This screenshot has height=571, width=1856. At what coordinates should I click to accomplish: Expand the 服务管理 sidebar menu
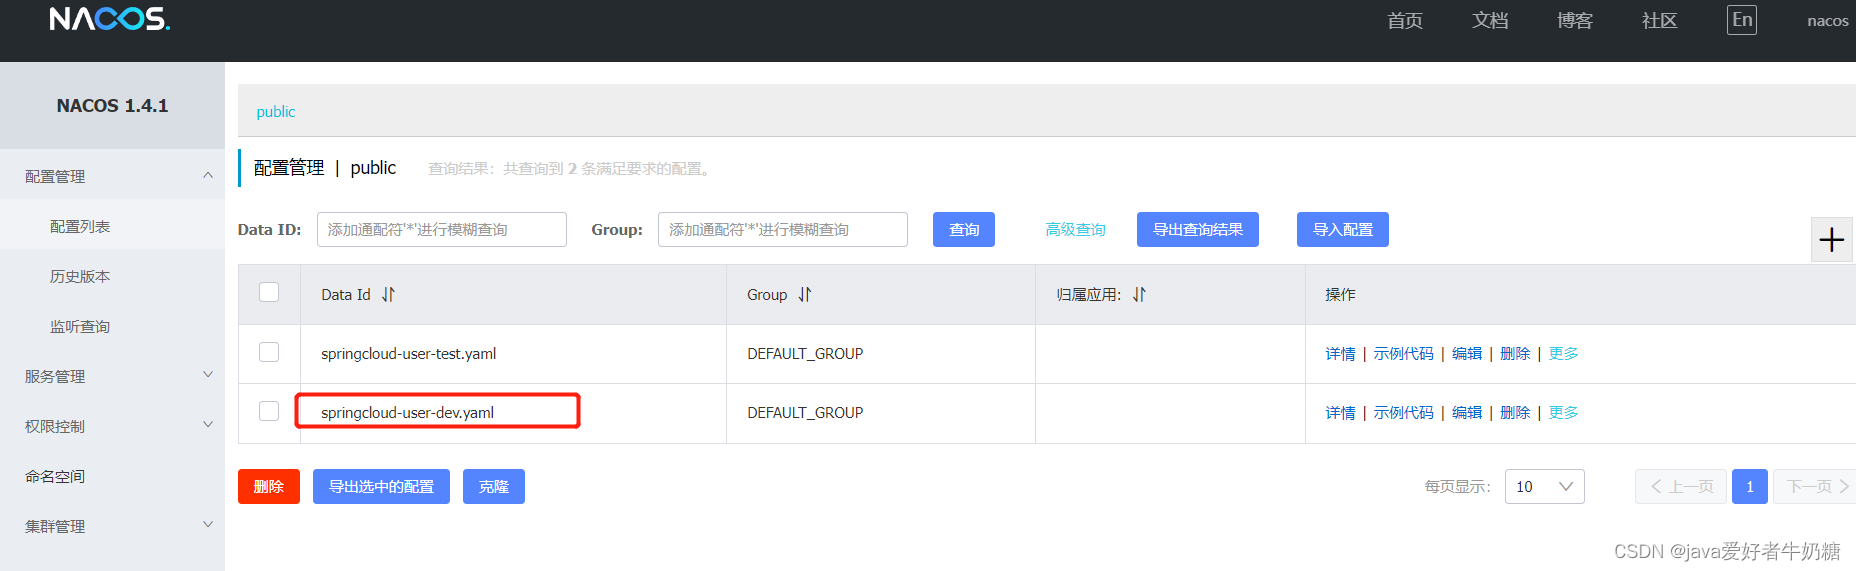tap(112, 376)
